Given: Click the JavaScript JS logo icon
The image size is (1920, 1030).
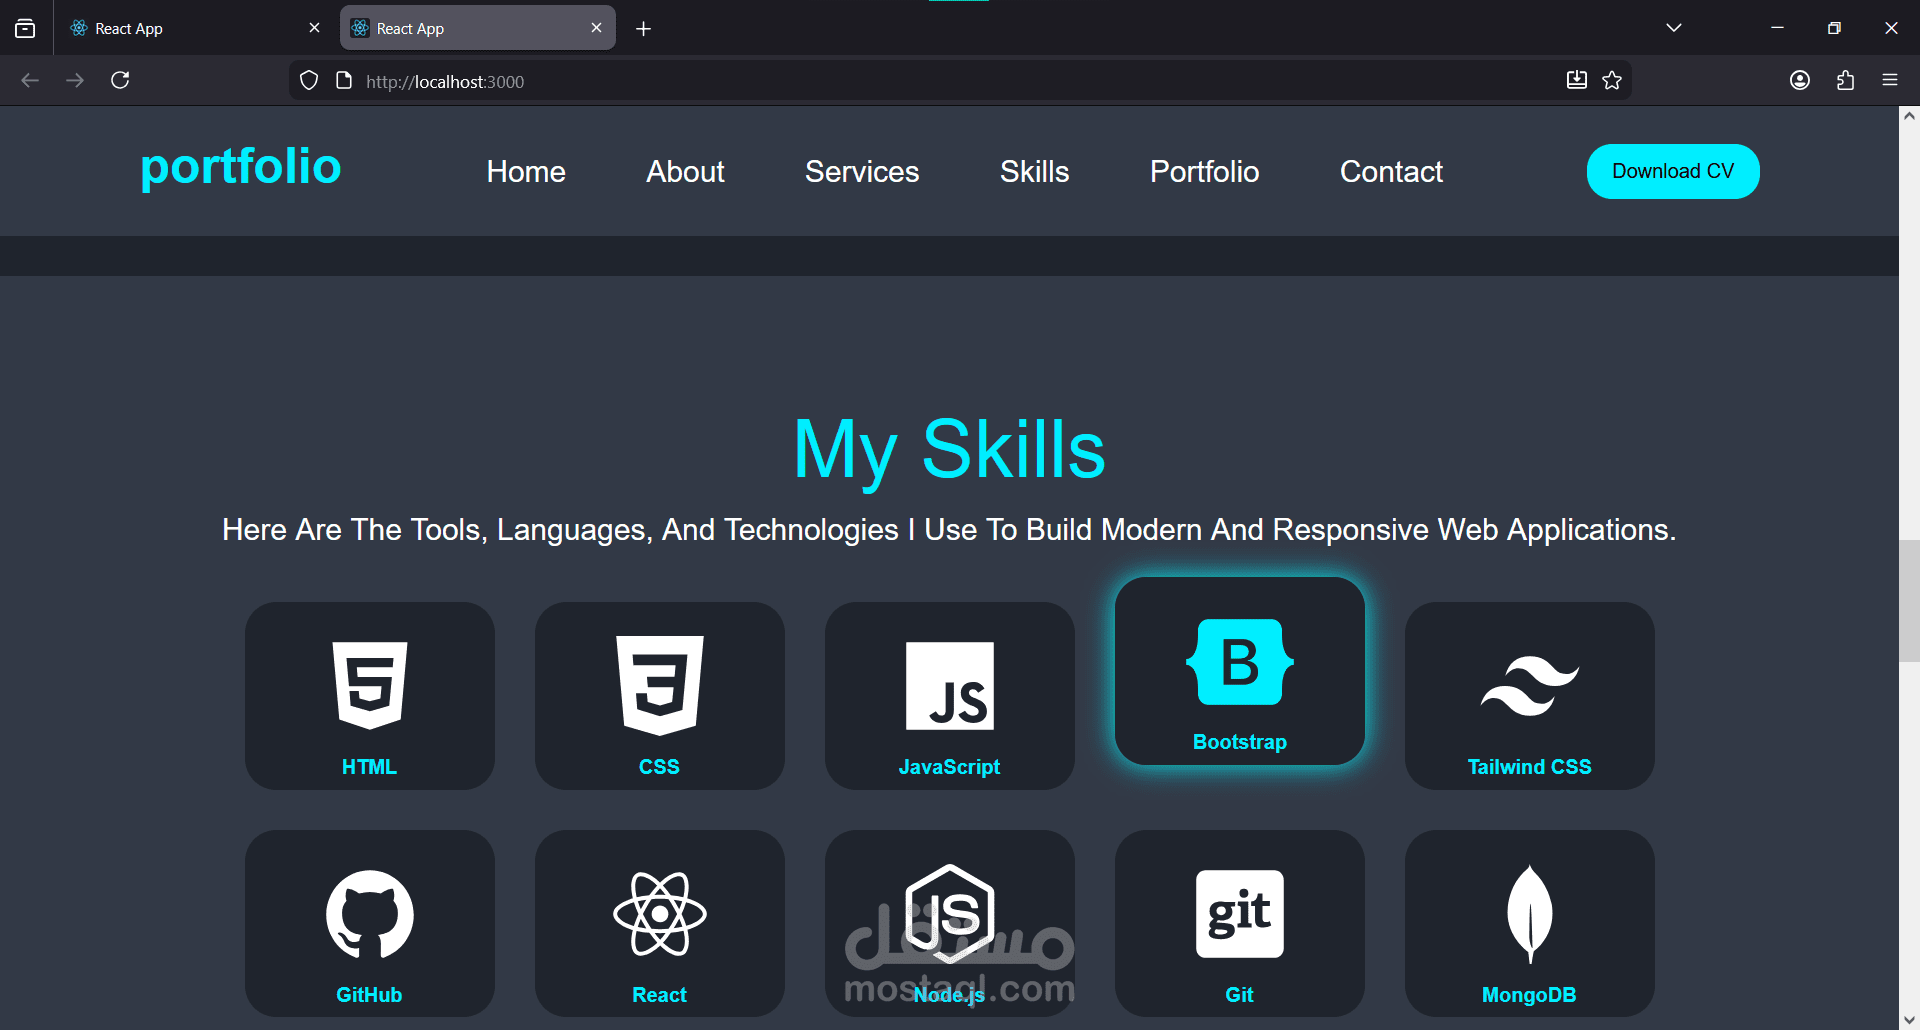Looking at the screenshot, I should (950, 686).
